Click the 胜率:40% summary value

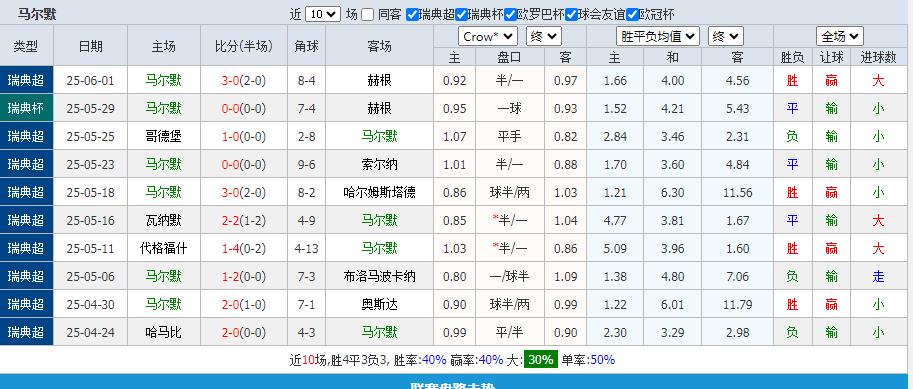(419, 360)
